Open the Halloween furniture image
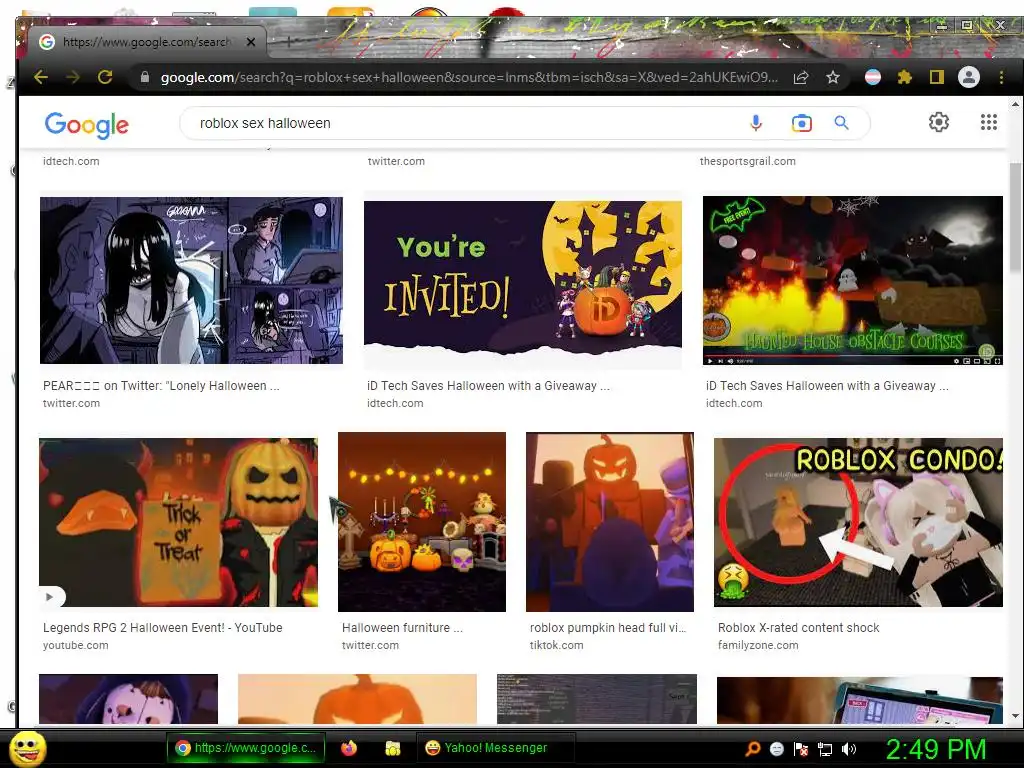 [422, 522]
